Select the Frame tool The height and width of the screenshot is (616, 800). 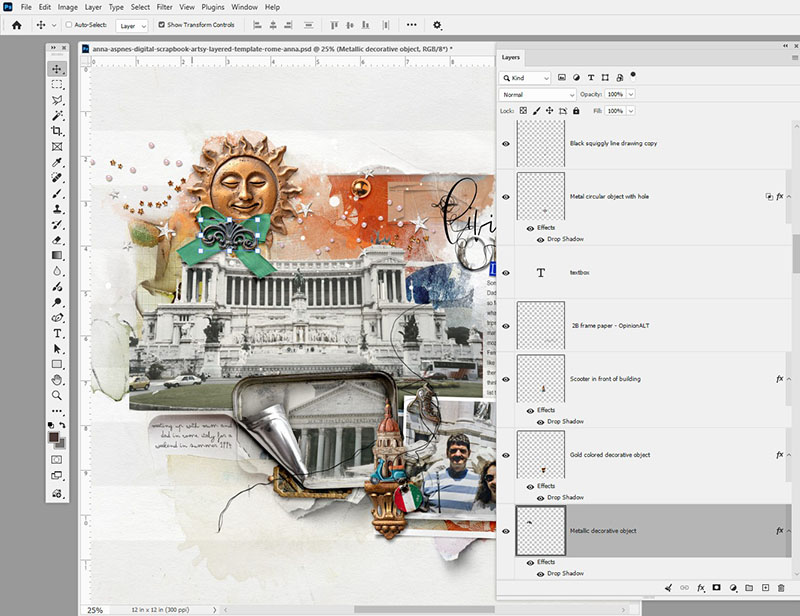point(57,147)
